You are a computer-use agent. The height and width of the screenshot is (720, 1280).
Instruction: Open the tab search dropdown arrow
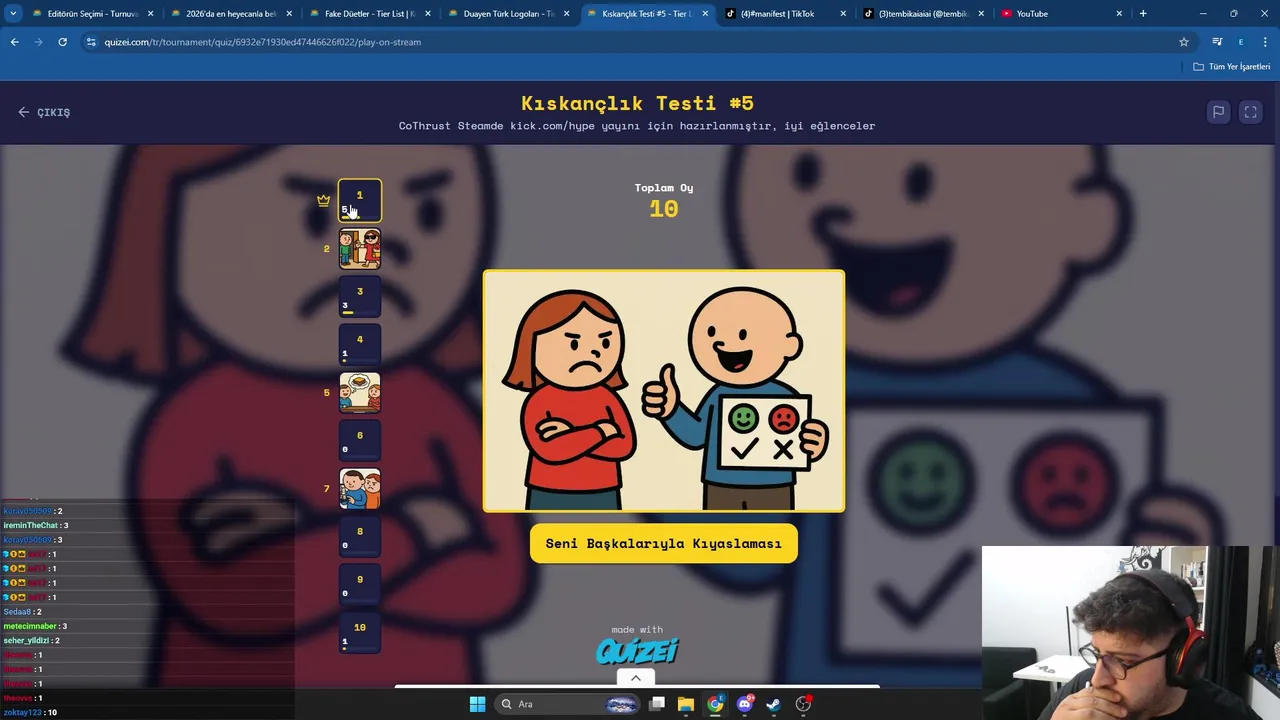click(13, 14)
